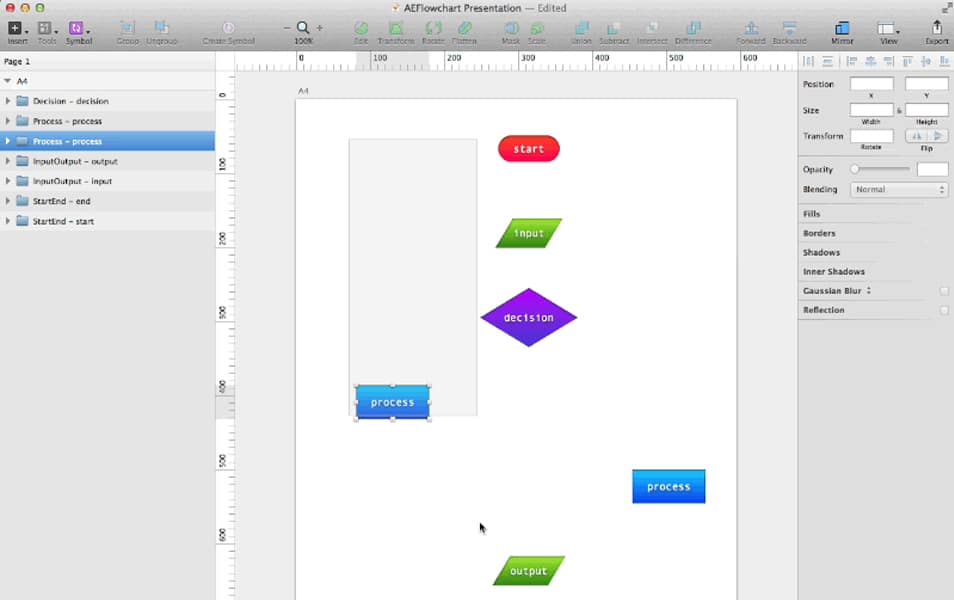Image resolution: width=954 pixels, height=600 pixels.
Task: Enable the Gaussian Blur checkbox
Action: pos(943,291)
